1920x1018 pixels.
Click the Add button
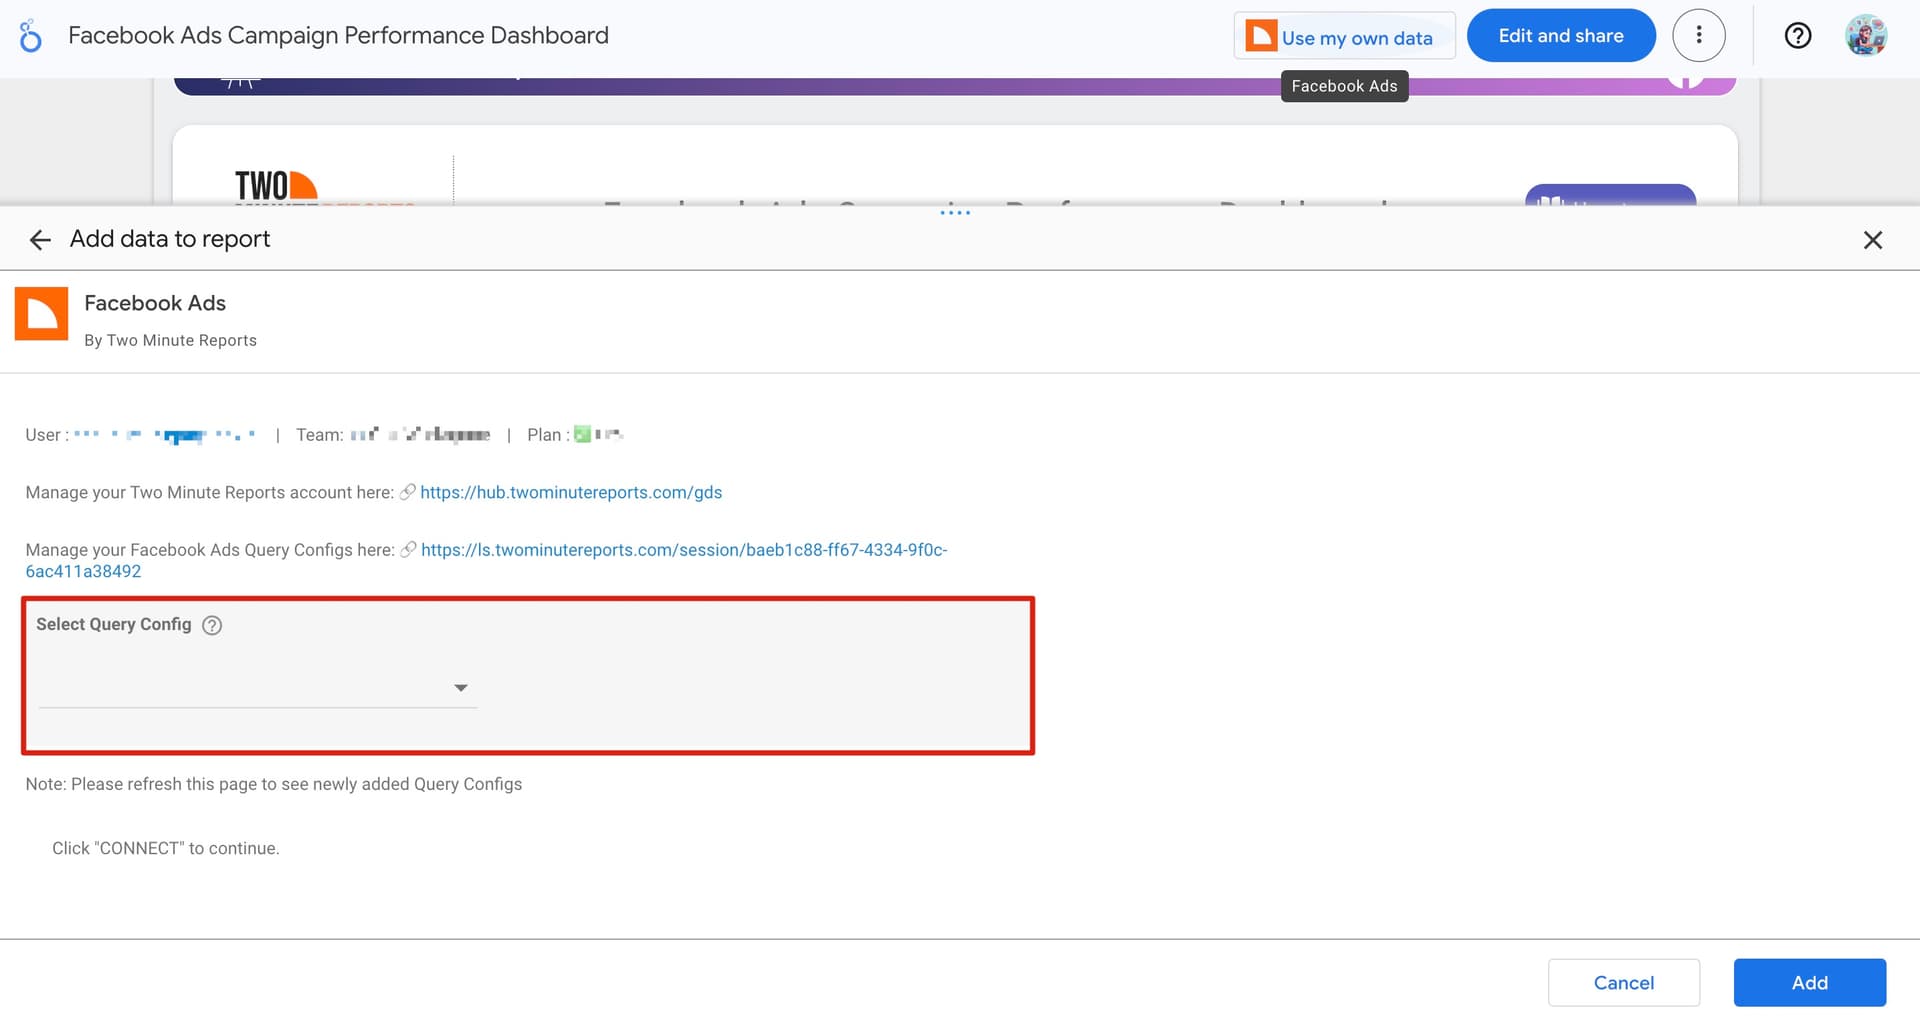(1810, 982)
